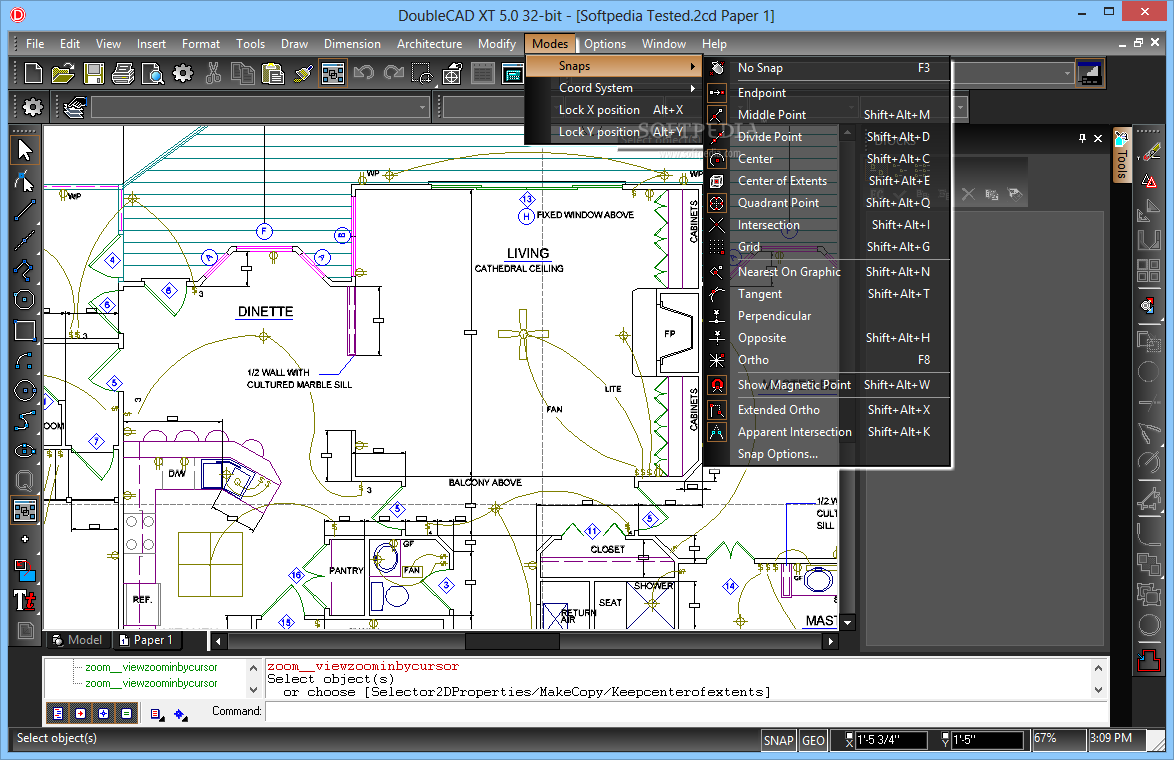
Task: Open the vertical Tools side tab
Action: (x=1122, y=157)
